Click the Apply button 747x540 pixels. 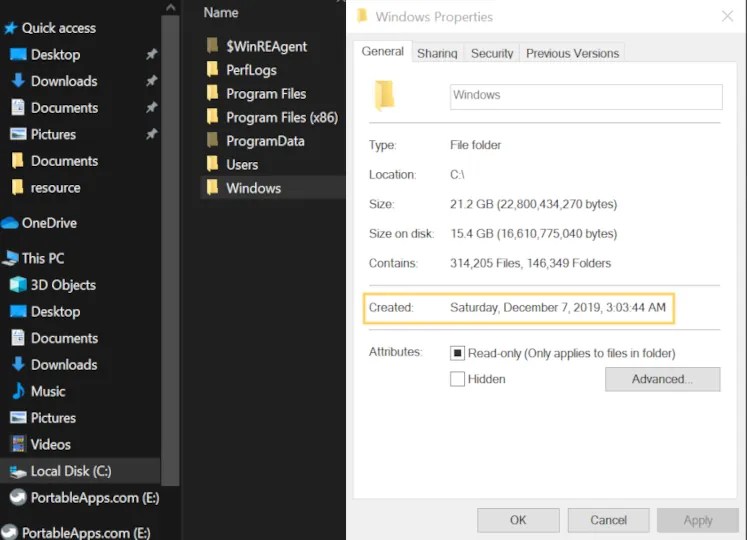click(698, 520)
